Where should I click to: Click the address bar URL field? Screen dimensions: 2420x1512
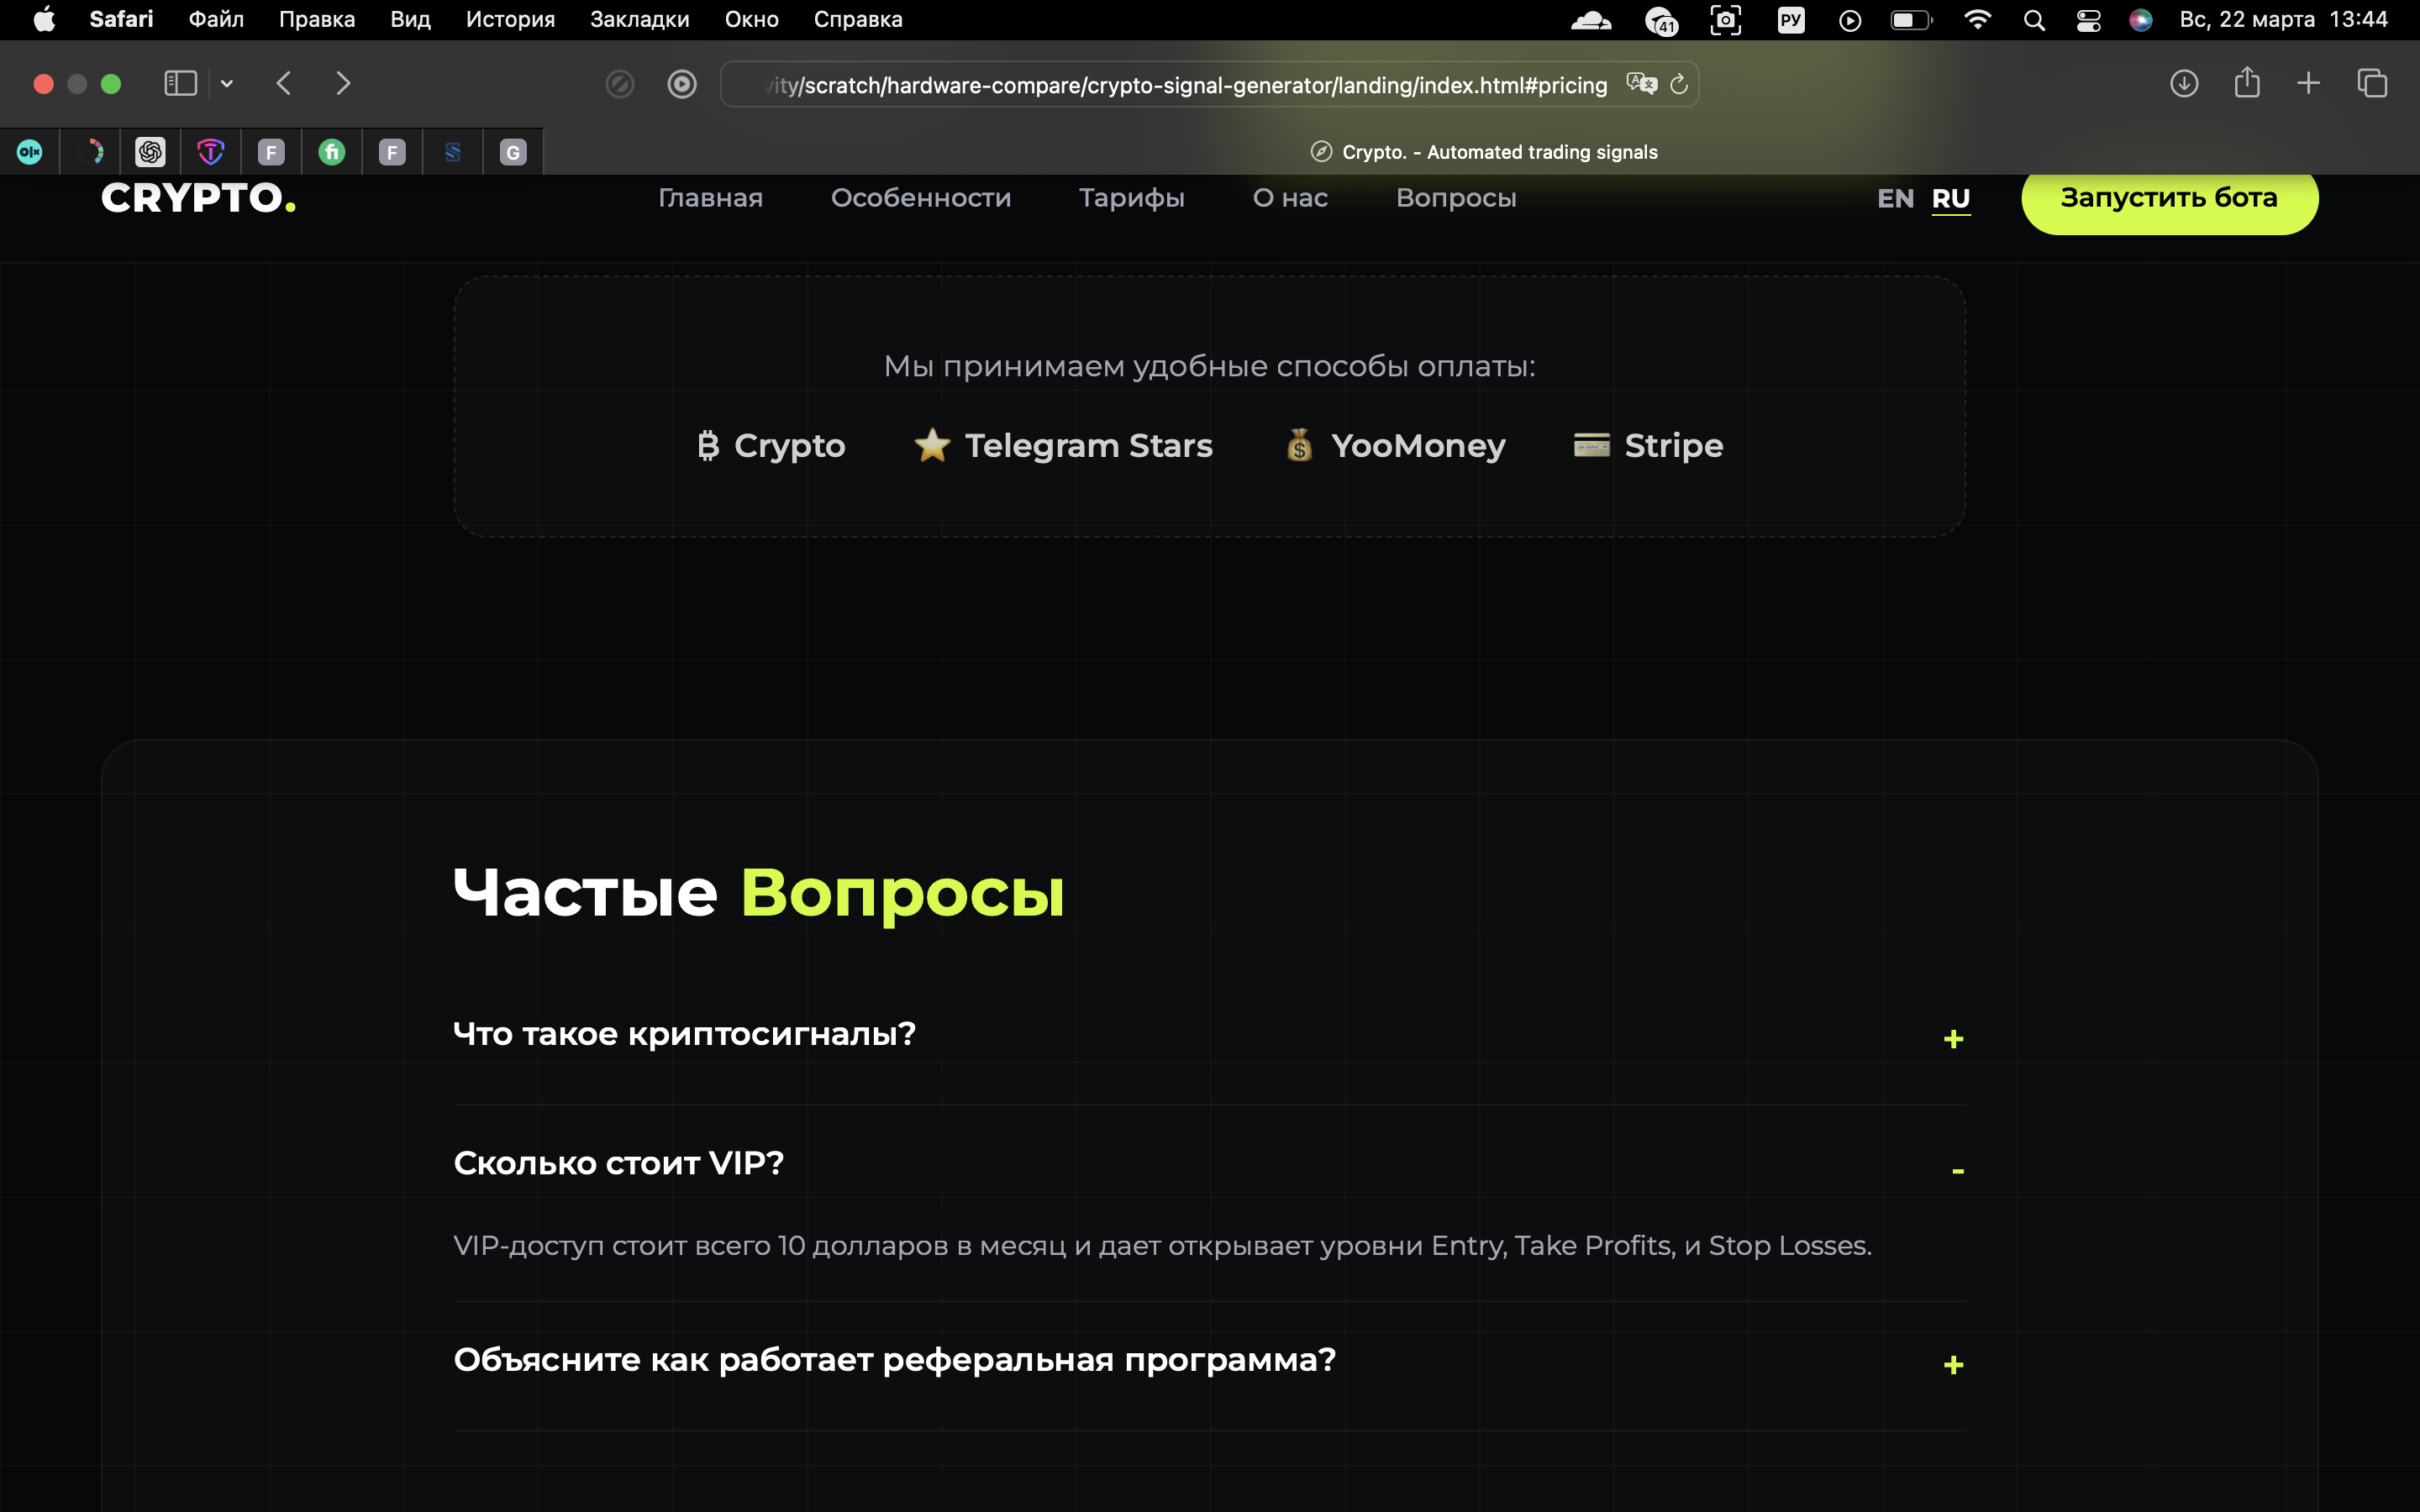(x=1180, y=85)
